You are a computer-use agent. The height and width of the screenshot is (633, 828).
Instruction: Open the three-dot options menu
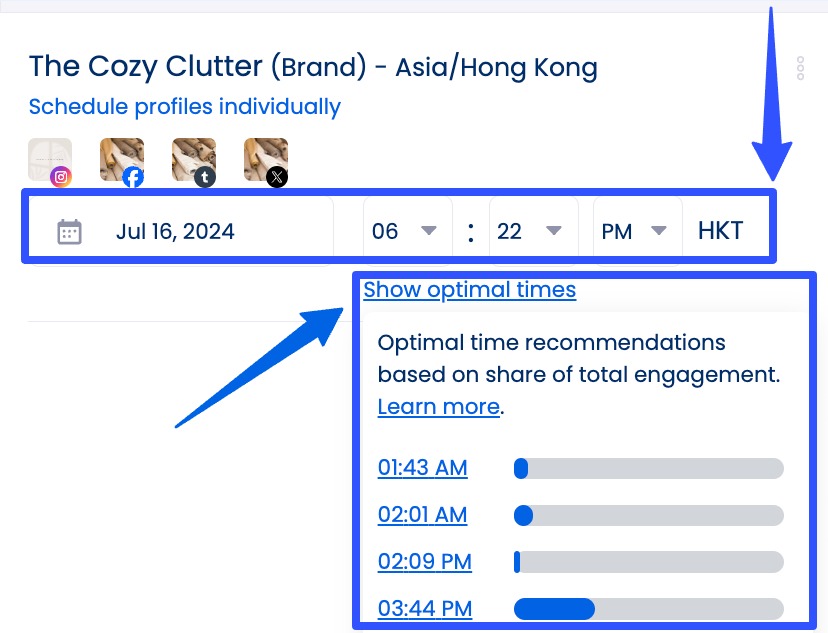coord(800,68)
